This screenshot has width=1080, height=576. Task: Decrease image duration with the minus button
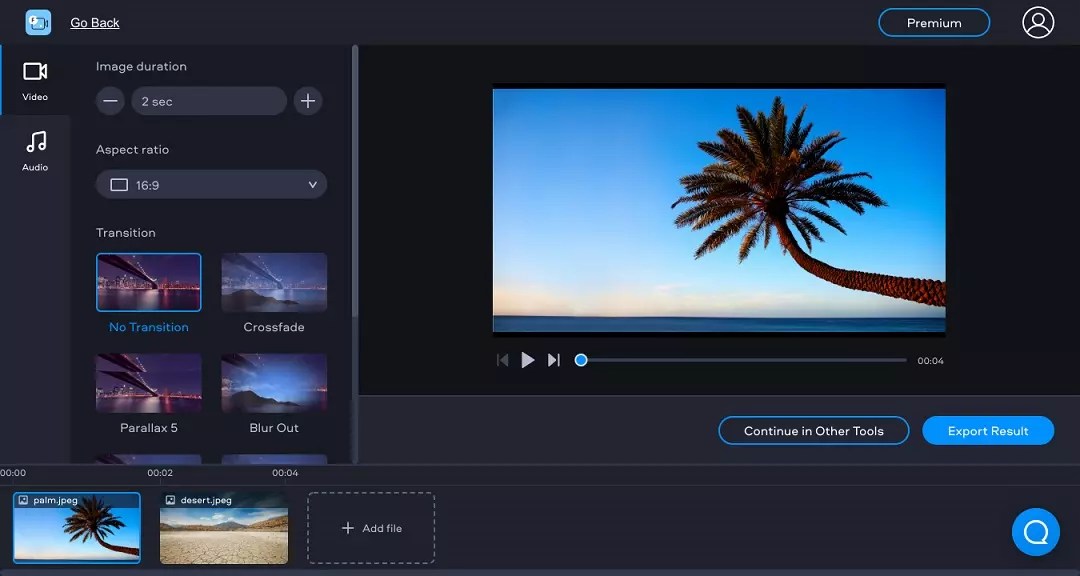(x=110, y=100)
